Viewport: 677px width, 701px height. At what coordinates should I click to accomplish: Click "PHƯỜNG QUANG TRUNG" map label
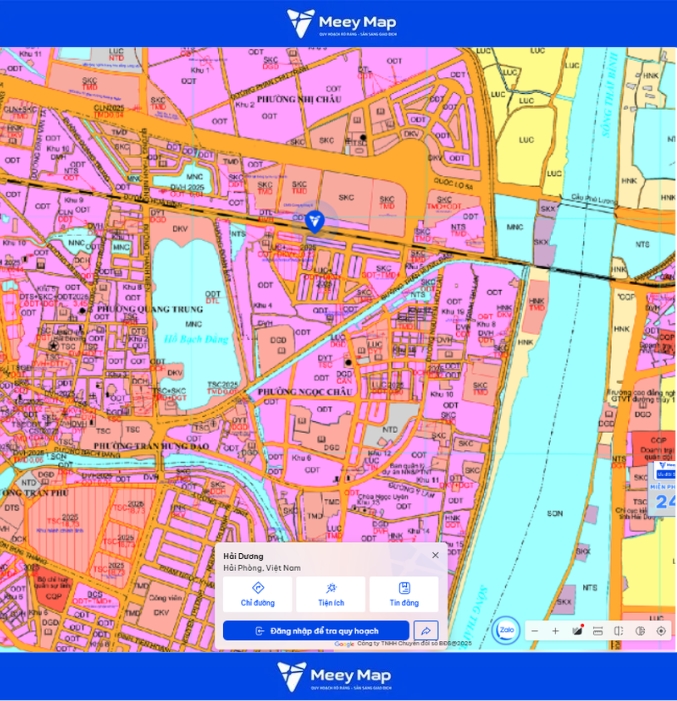pyautogui.click(x=150, y=309)
